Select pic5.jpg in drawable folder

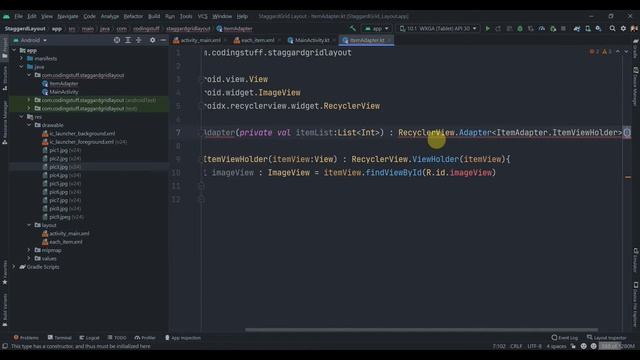(x=62, y=183)
